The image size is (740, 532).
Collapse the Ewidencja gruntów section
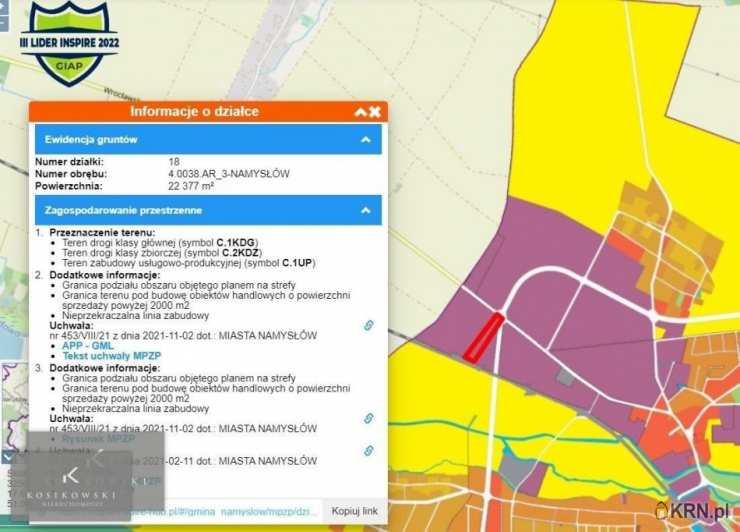pyautogui.click(x=366, y=139)
